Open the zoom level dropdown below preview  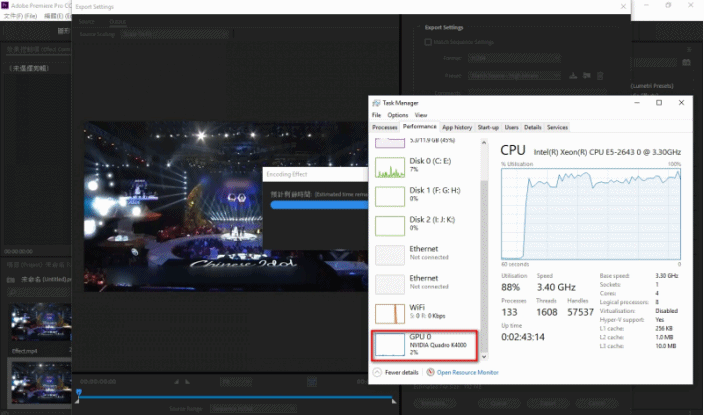[x=236, y=382]
